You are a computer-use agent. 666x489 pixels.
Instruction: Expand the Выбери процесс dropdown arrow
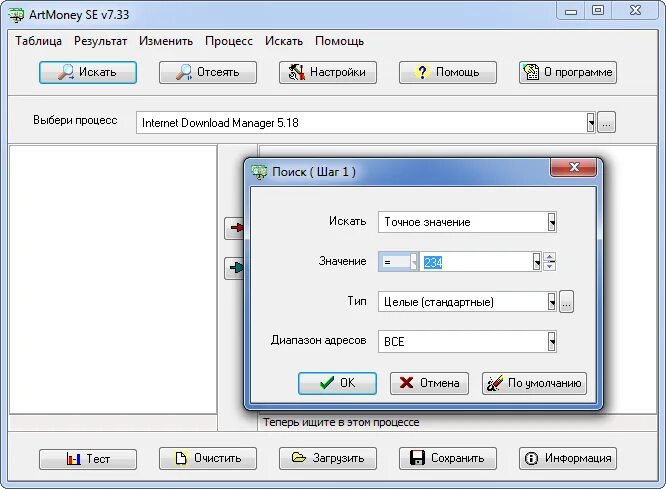590,123
